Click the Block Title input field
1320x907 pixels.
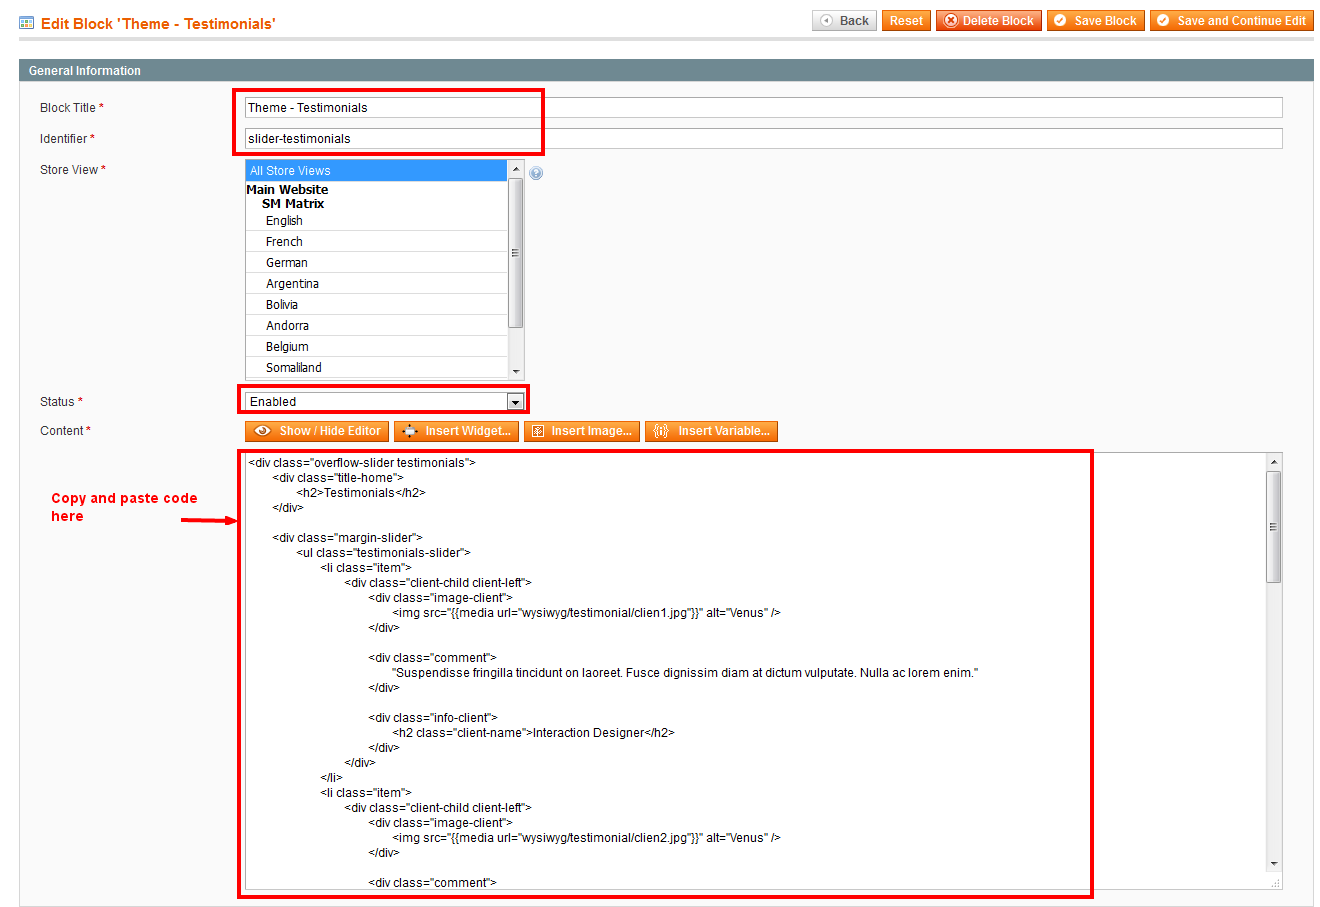tap(763, 108)
